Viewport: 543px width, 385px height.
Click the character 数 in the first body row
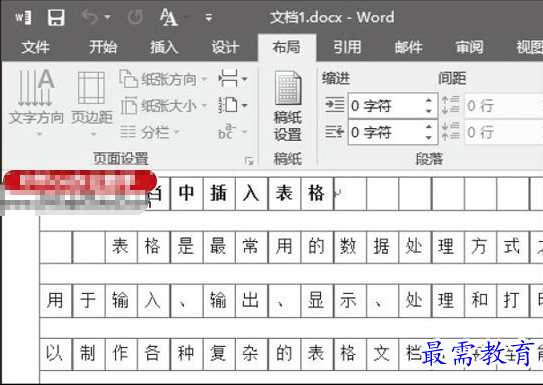coord(348,247)
